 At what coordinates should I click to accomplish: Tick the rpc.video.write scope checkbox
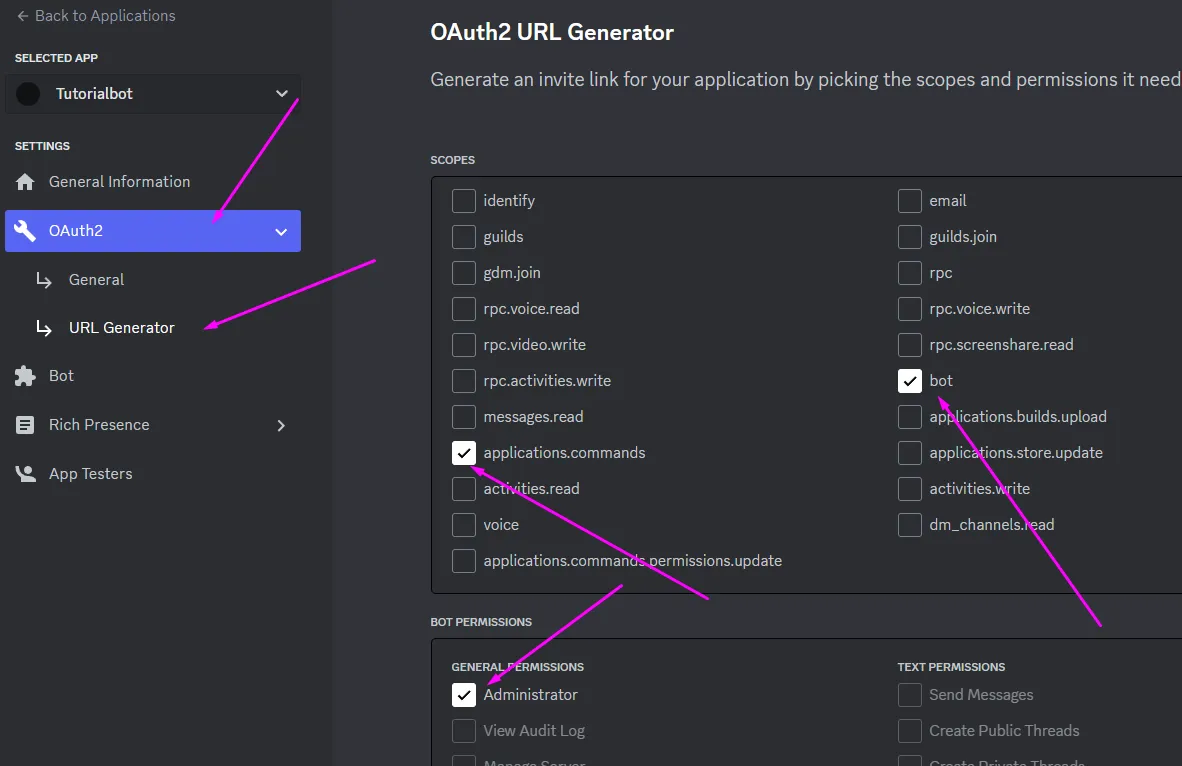tap(464, 345)
